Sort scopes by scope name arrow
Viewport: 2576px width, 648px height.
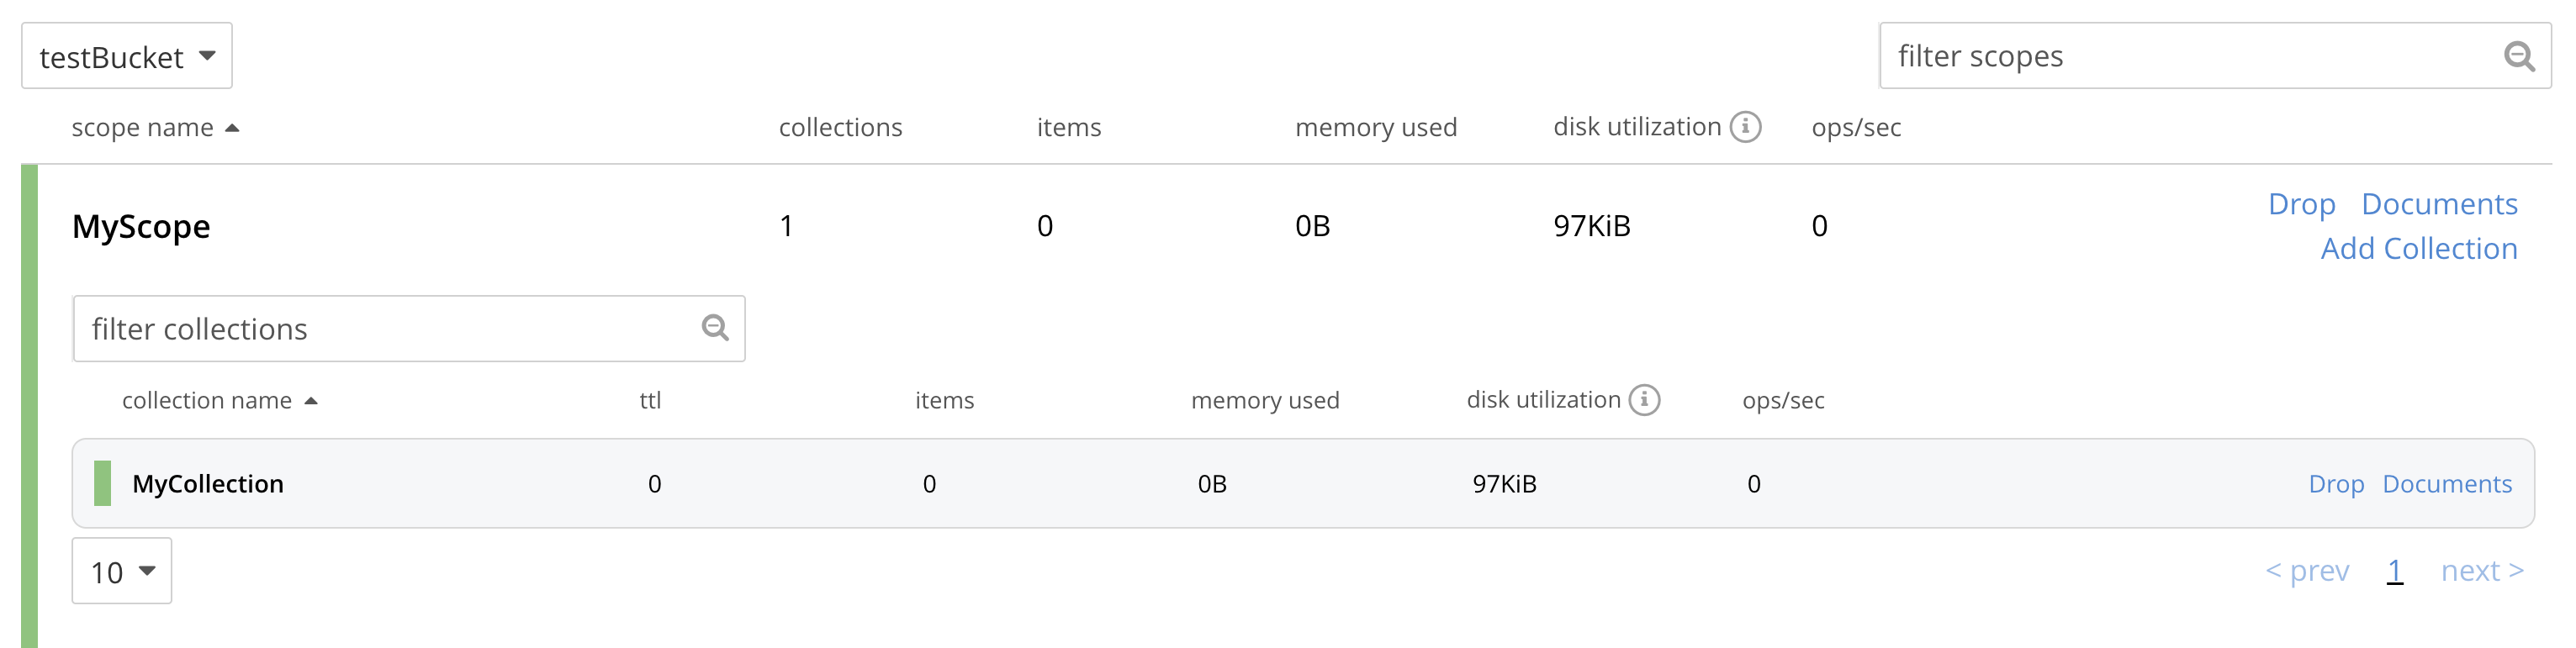[x=232, y=128]
